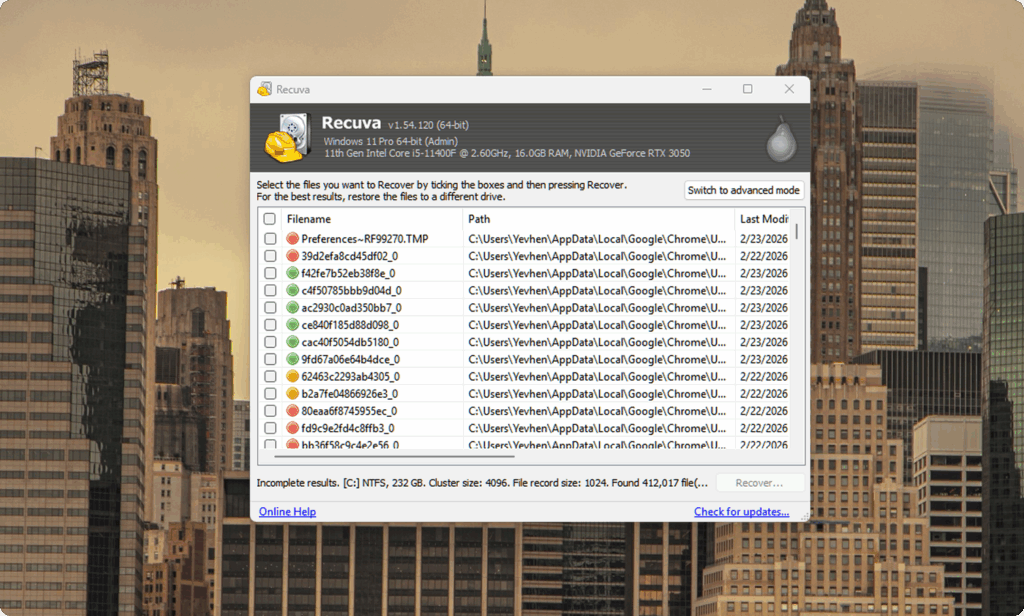Switch to advanced mode
This screenshot has width=1024, height=616.
(x=743, y=190)
